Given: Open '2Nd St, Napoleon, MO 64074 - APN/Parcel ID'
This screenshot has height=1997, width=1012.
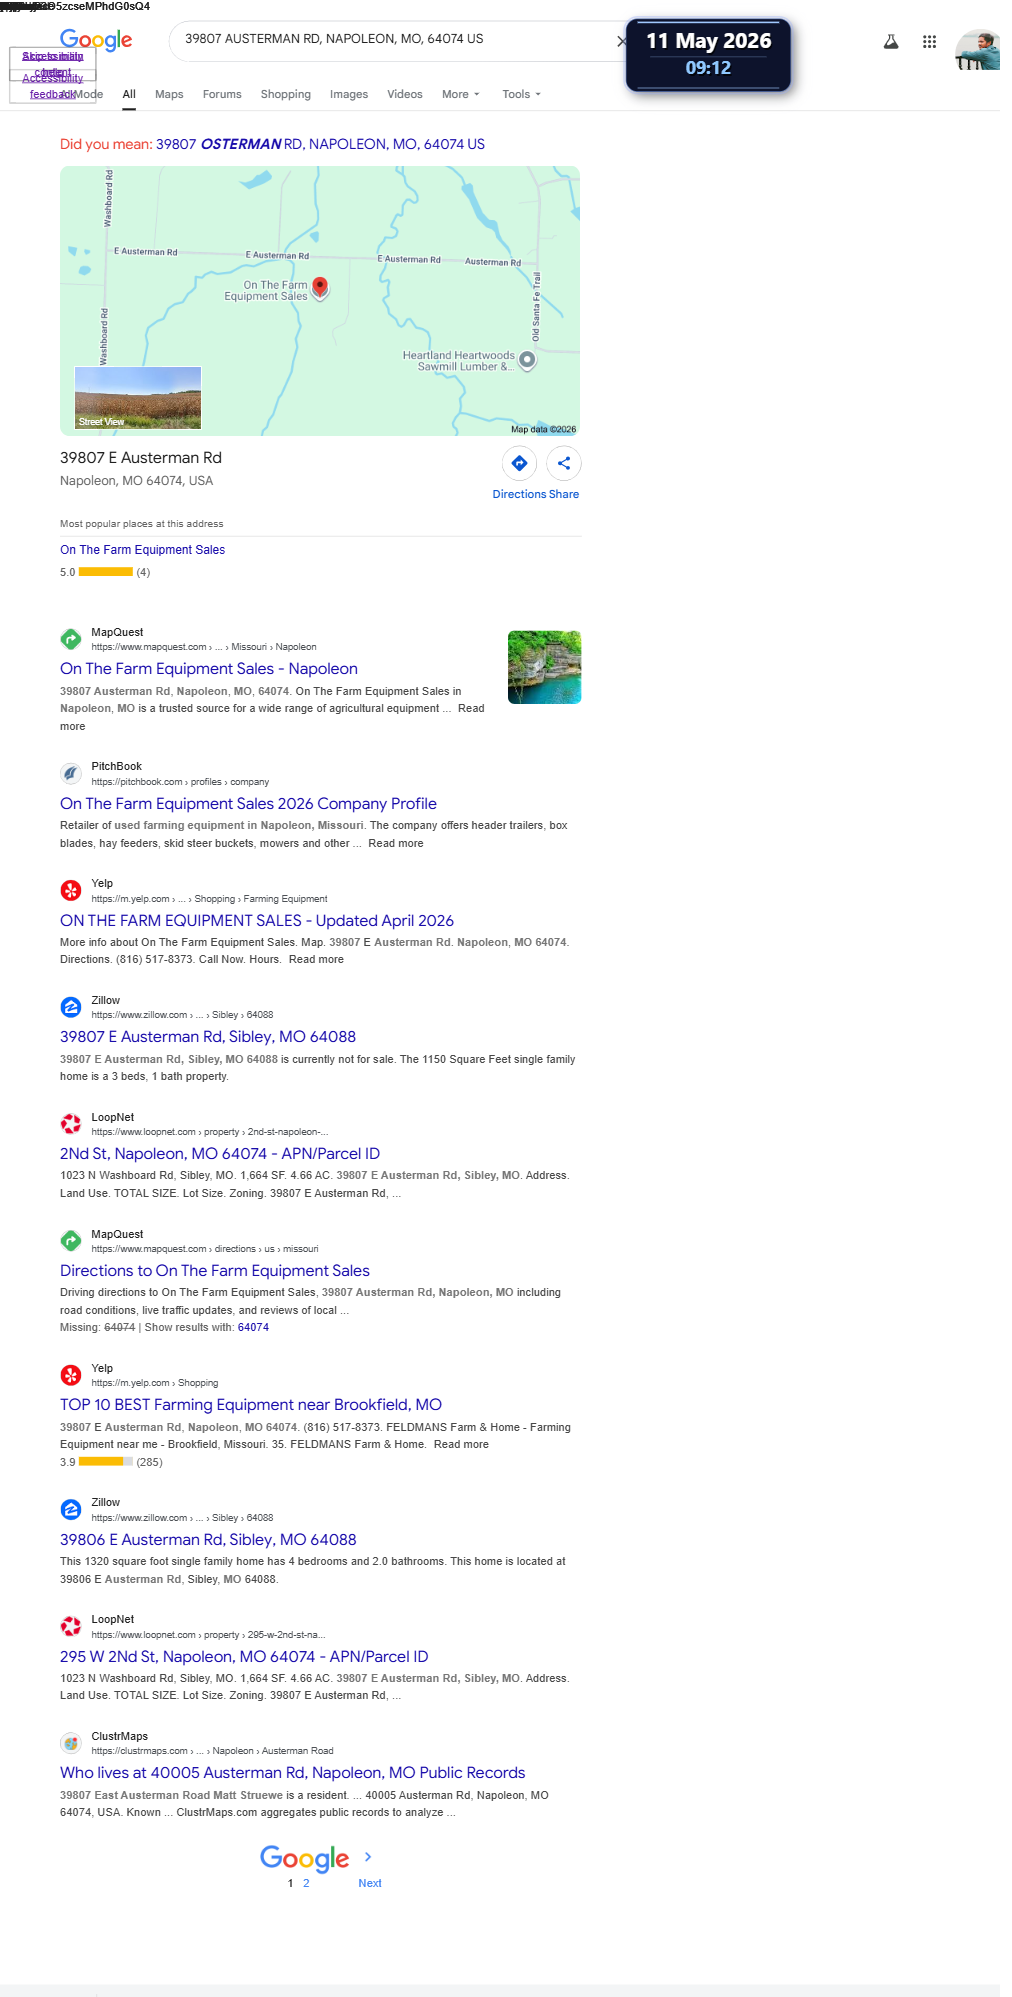Looking at the screenshot, I should click(220, 1154).
